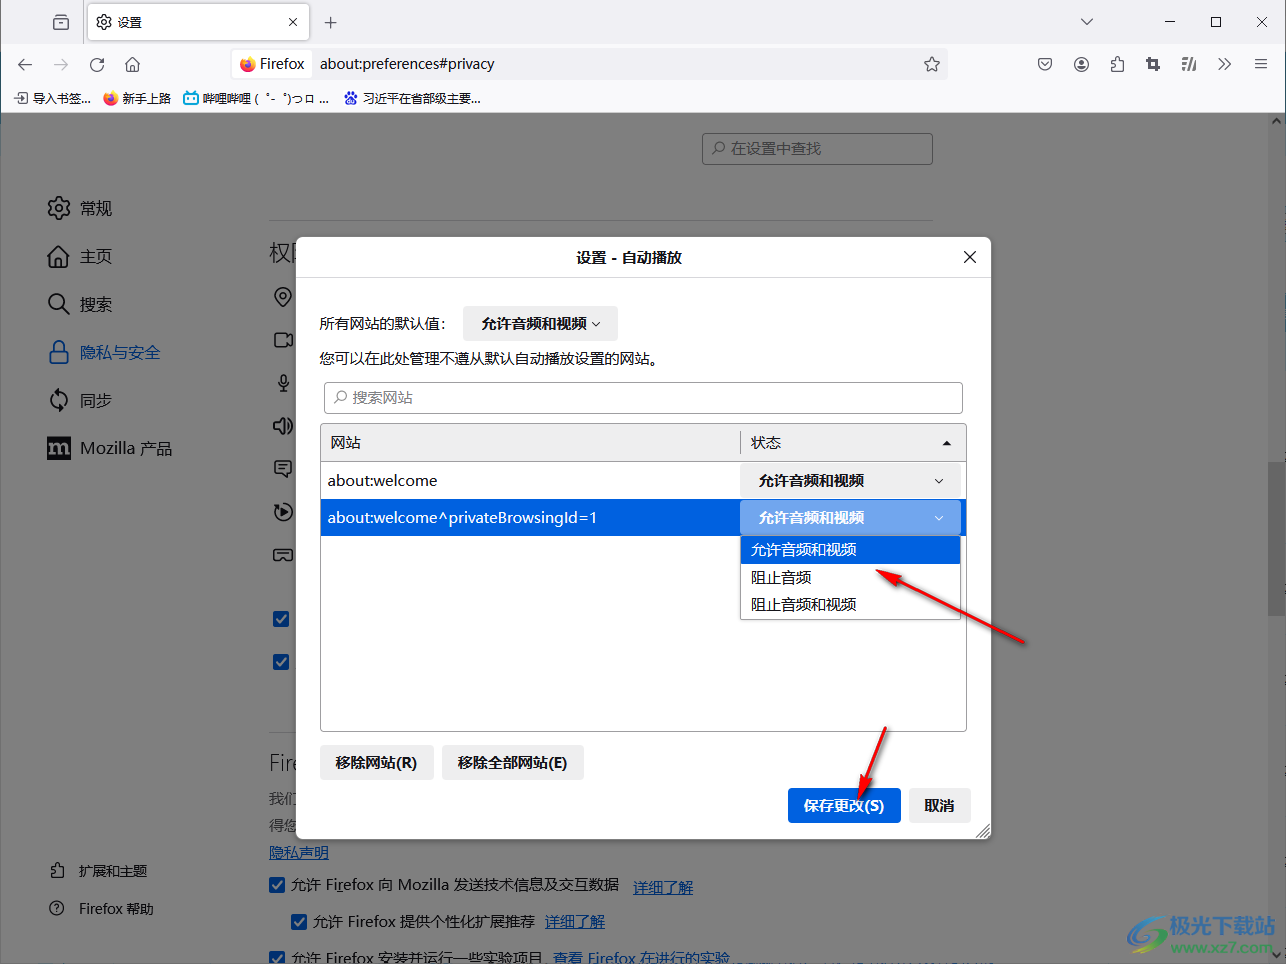Sort by the 状态 column header
This screenshot has width=1286, height=964.
(x=852, y=442)
